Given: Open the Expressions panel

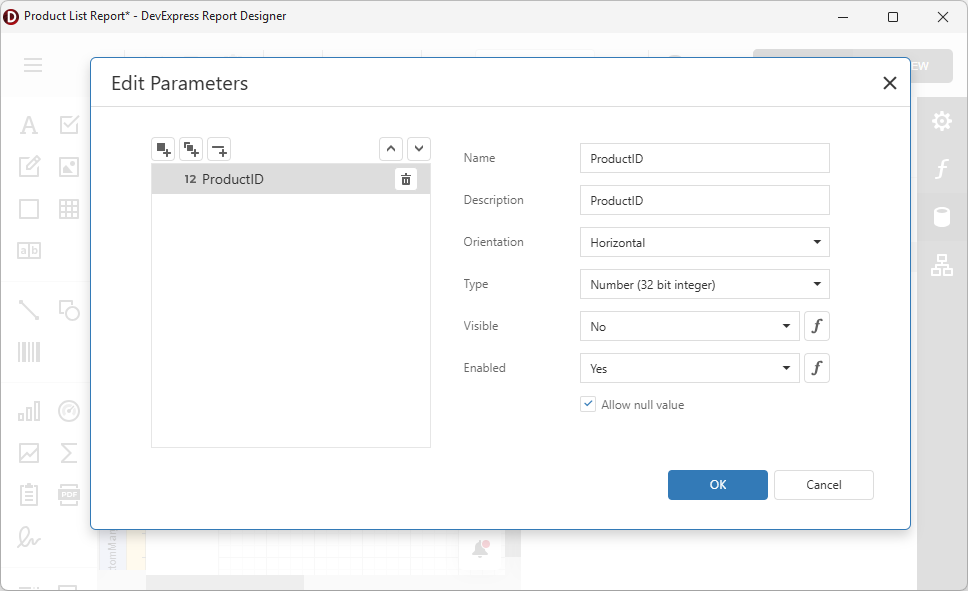Looking at the screenshot, I should tap(941, 169).
